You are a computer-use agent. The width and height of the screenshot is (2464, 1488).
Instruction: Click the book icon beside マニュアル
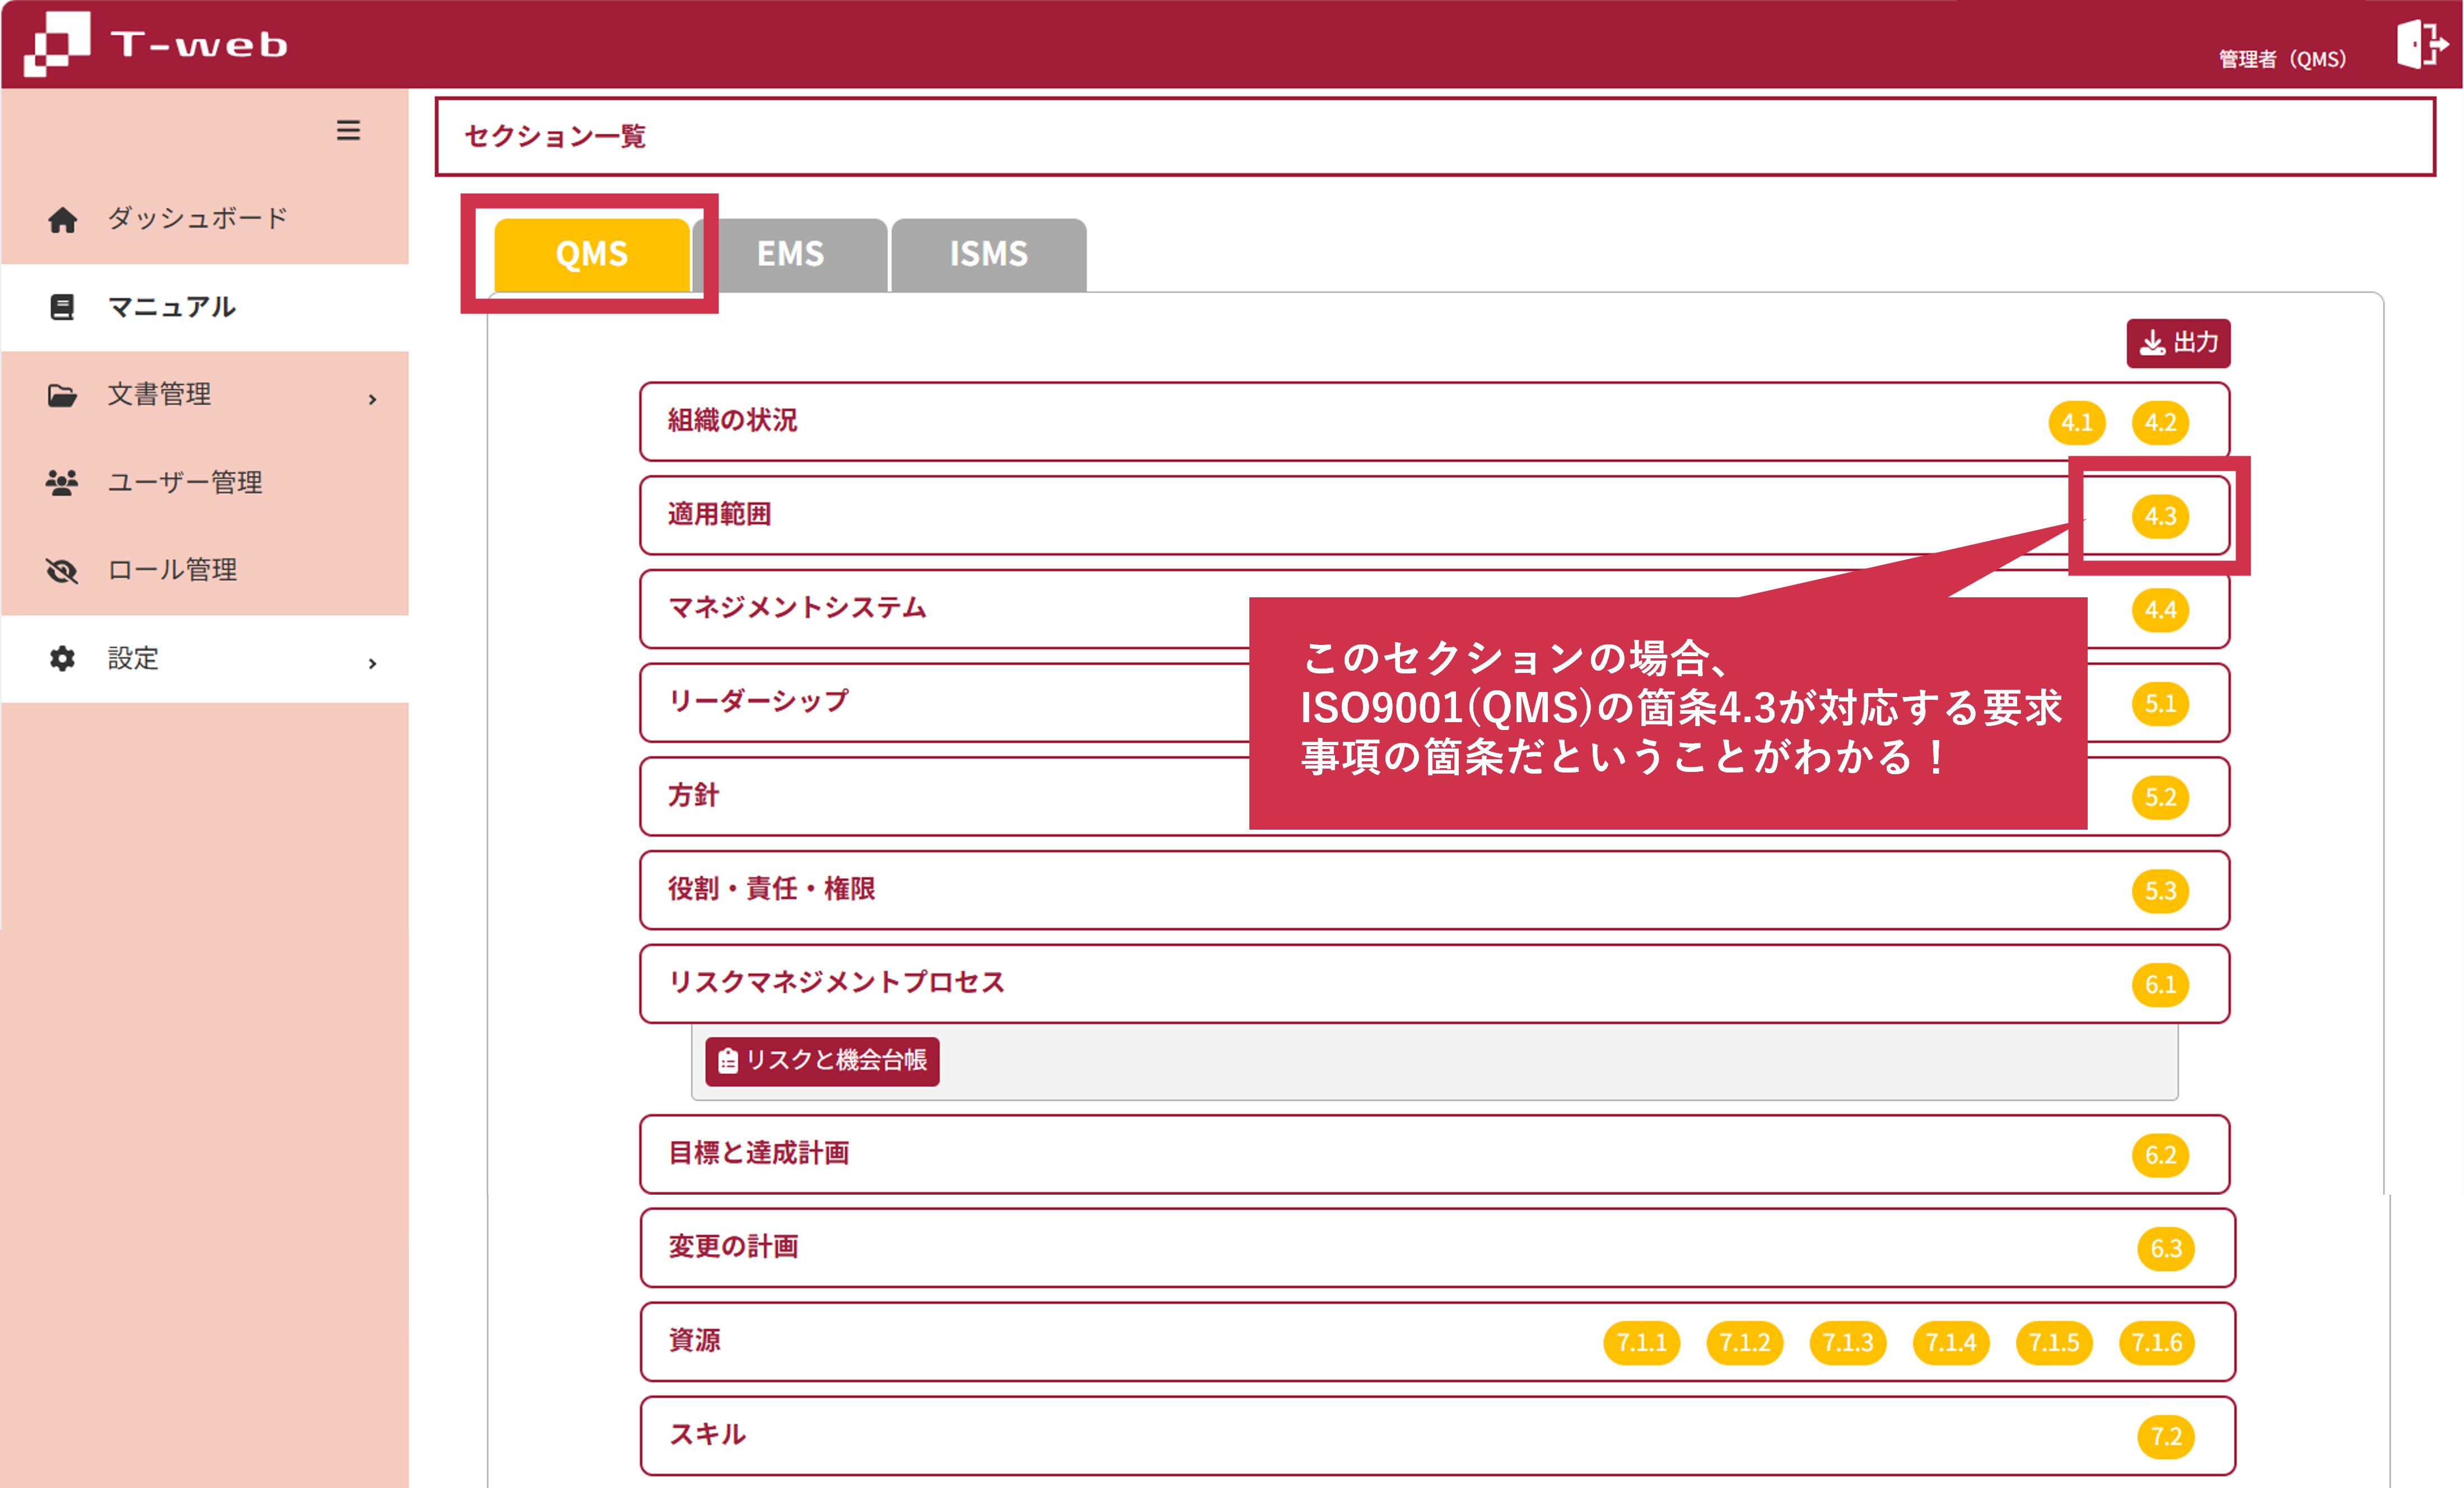click(x=62, y=307)
